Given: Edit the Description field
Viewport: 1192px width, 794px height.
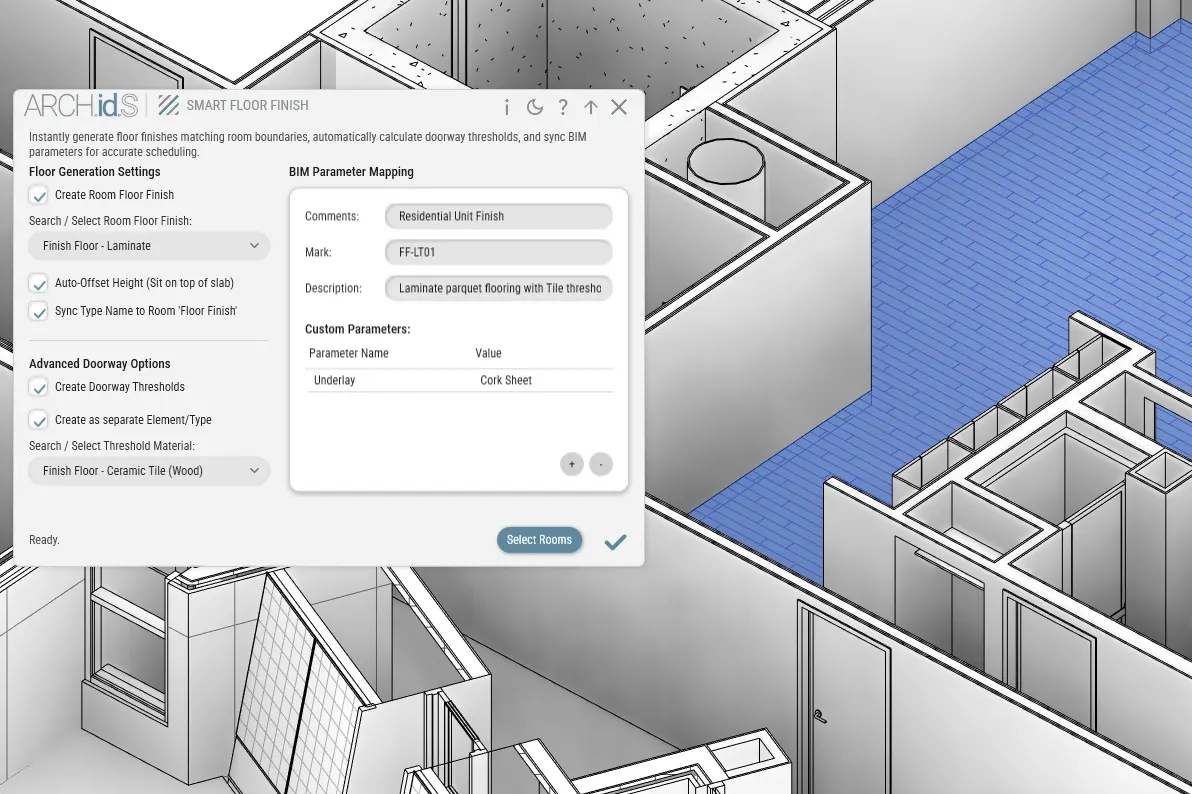Looking at the screenshot, I should point(499,288).
